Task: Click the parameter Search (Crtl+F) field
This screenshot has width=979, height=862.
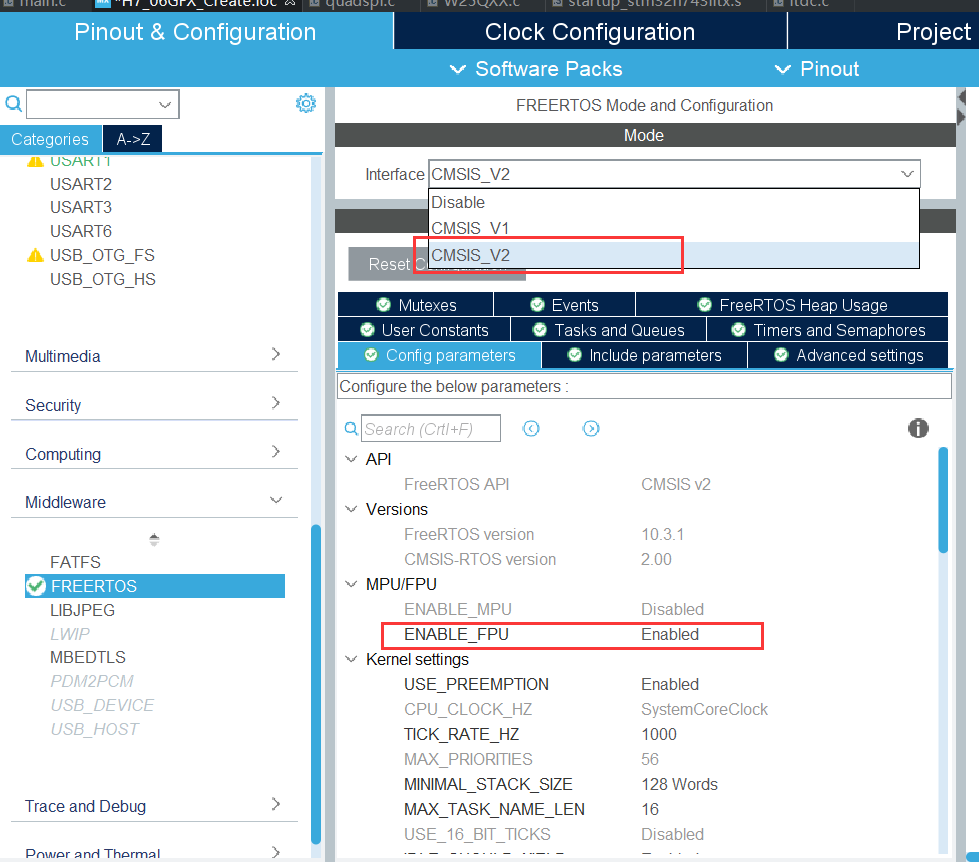Action: (x=431, y=429)
